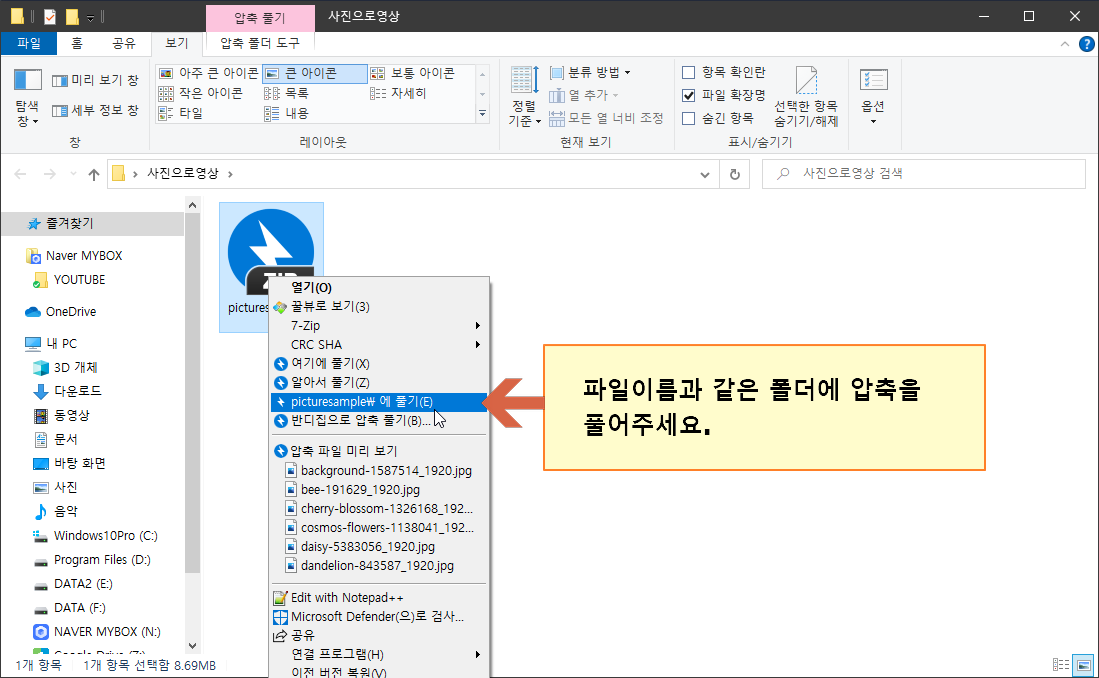Open NAVER MYBOX (N:) drive
This screenshot has height=678, width=1099.
(x=97, y=632)
